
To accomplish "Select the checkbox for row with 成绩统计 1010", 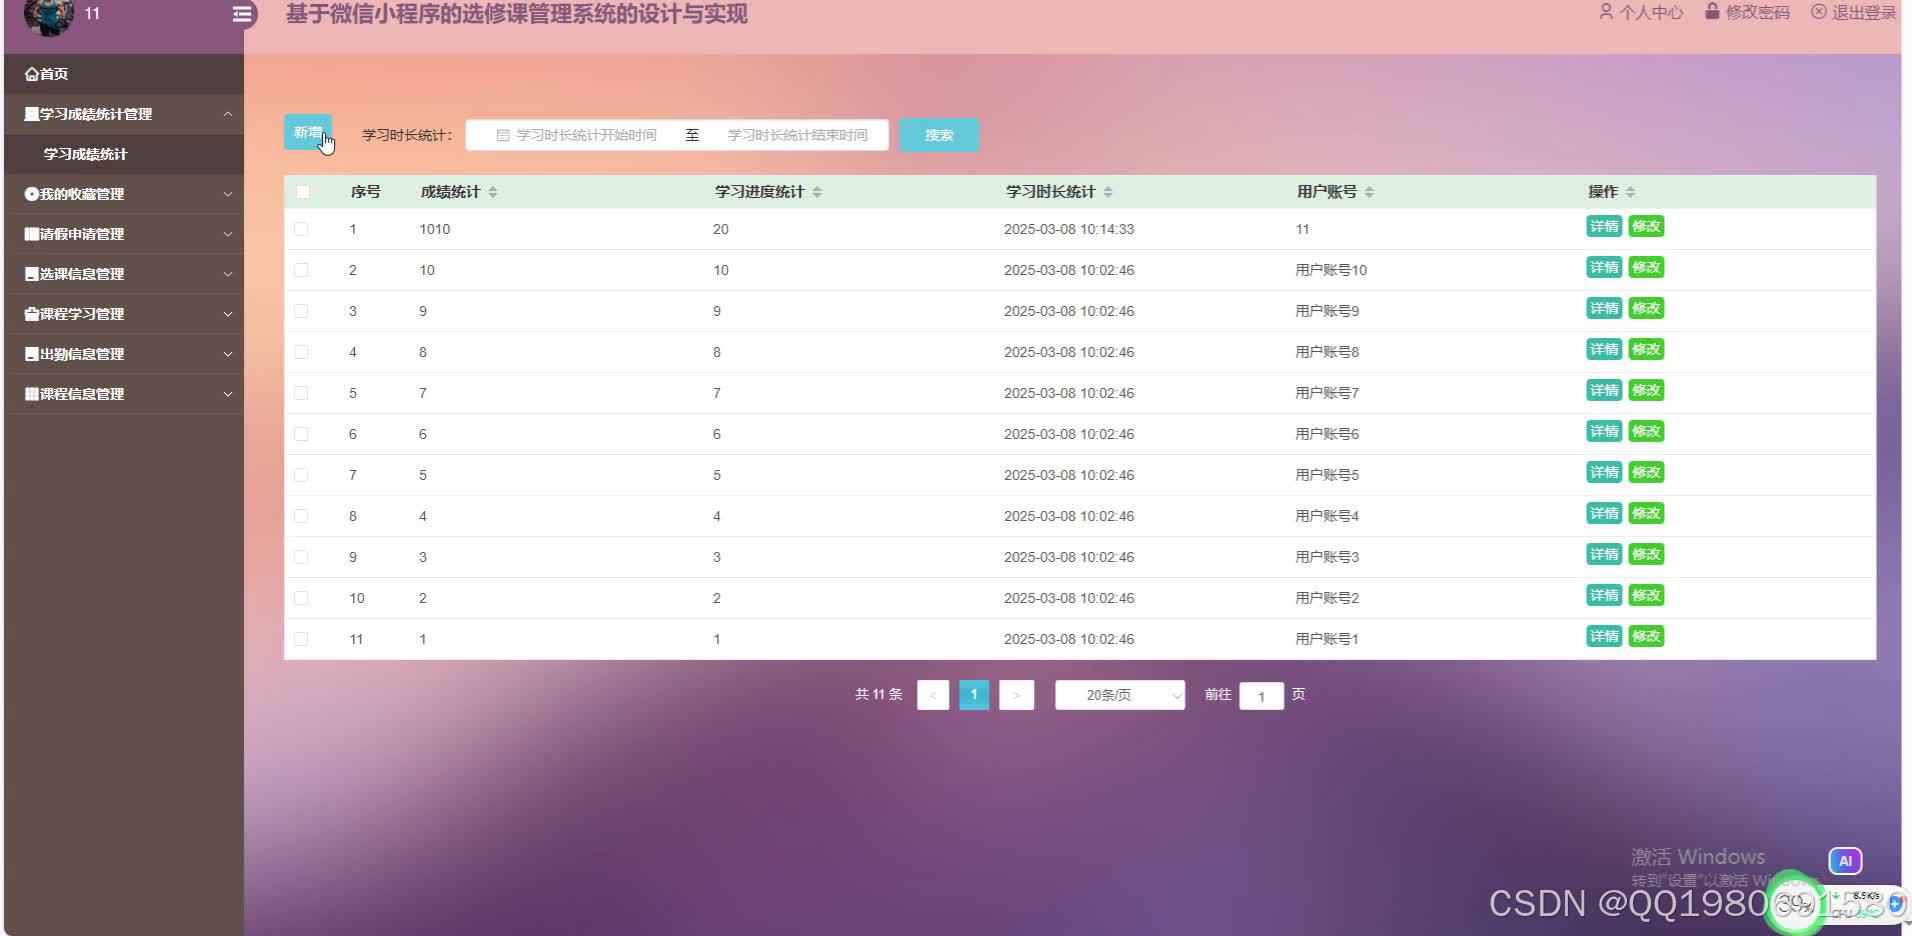I will (302, 228).
